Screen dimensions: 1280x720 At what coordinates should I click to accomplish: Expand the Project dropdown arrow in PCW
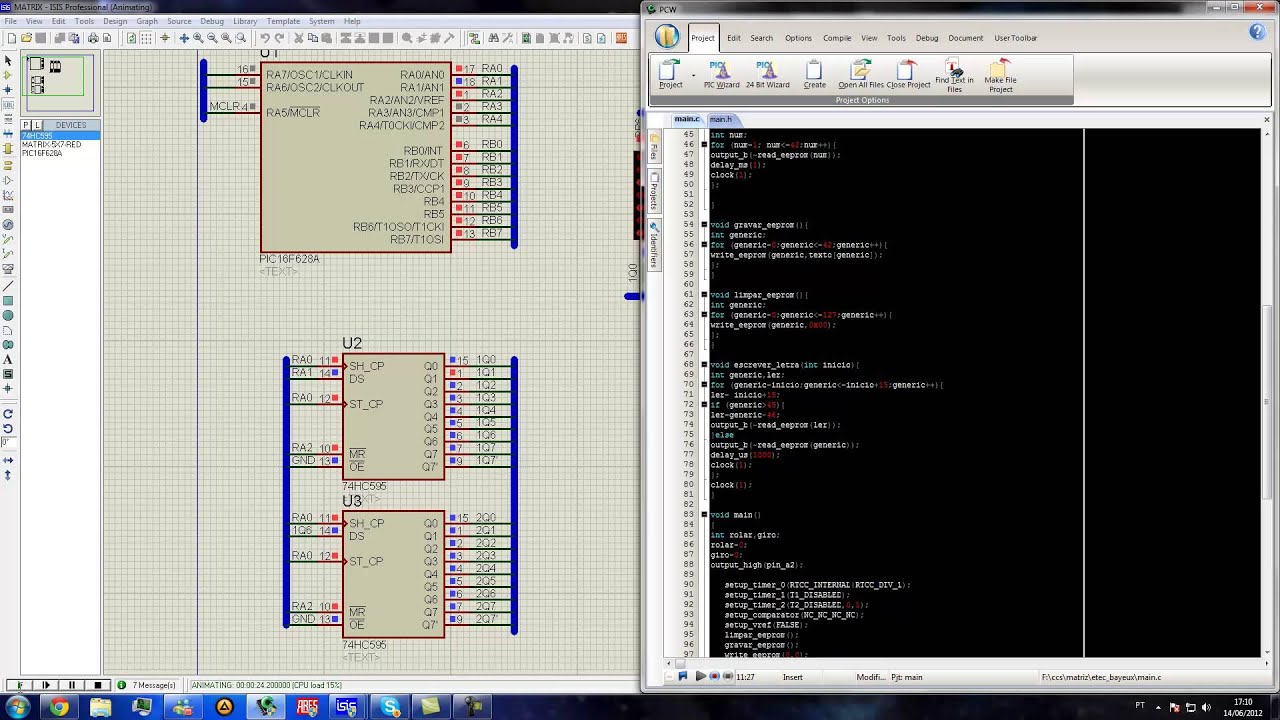pos(693,75)
